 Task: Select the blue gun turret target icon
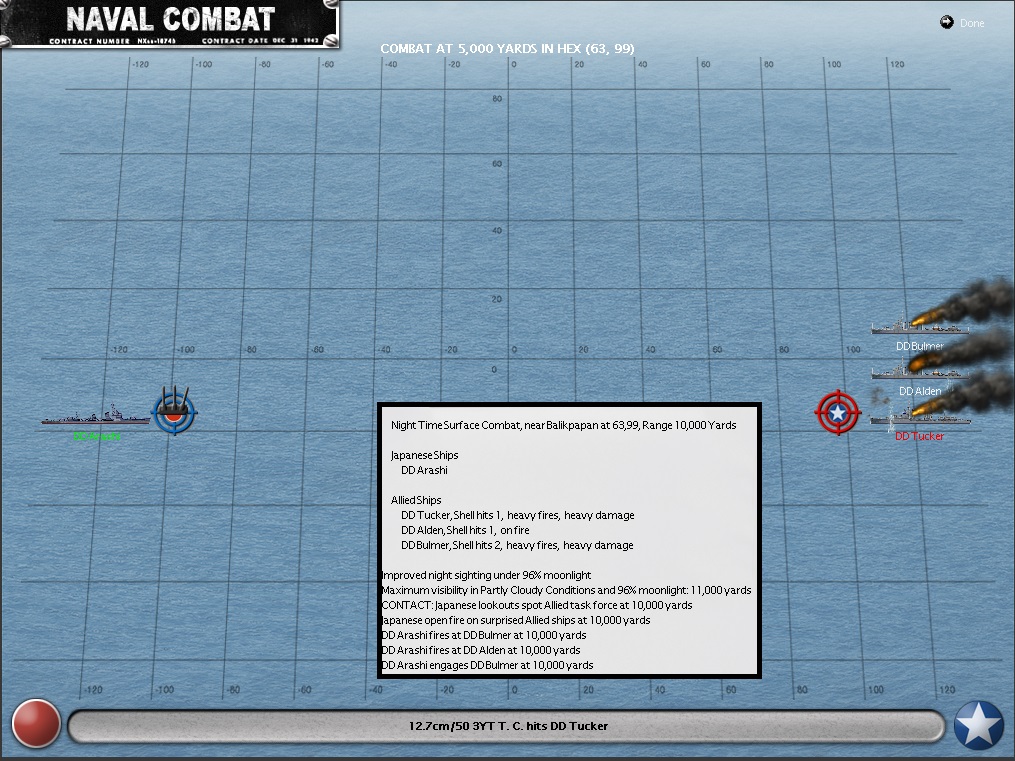coord(174,410)
